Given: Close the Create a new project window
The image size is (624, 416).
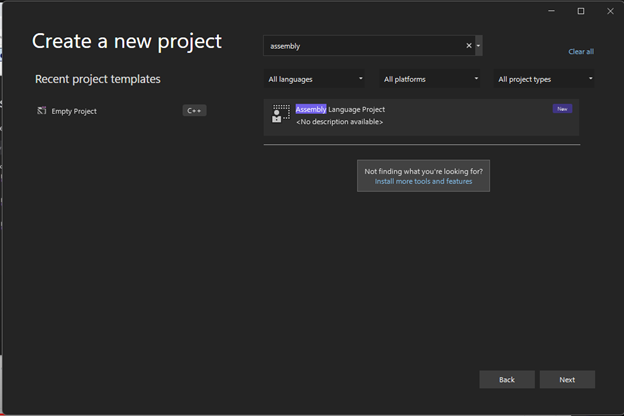Looking at the screenshot, I should 610,11.
